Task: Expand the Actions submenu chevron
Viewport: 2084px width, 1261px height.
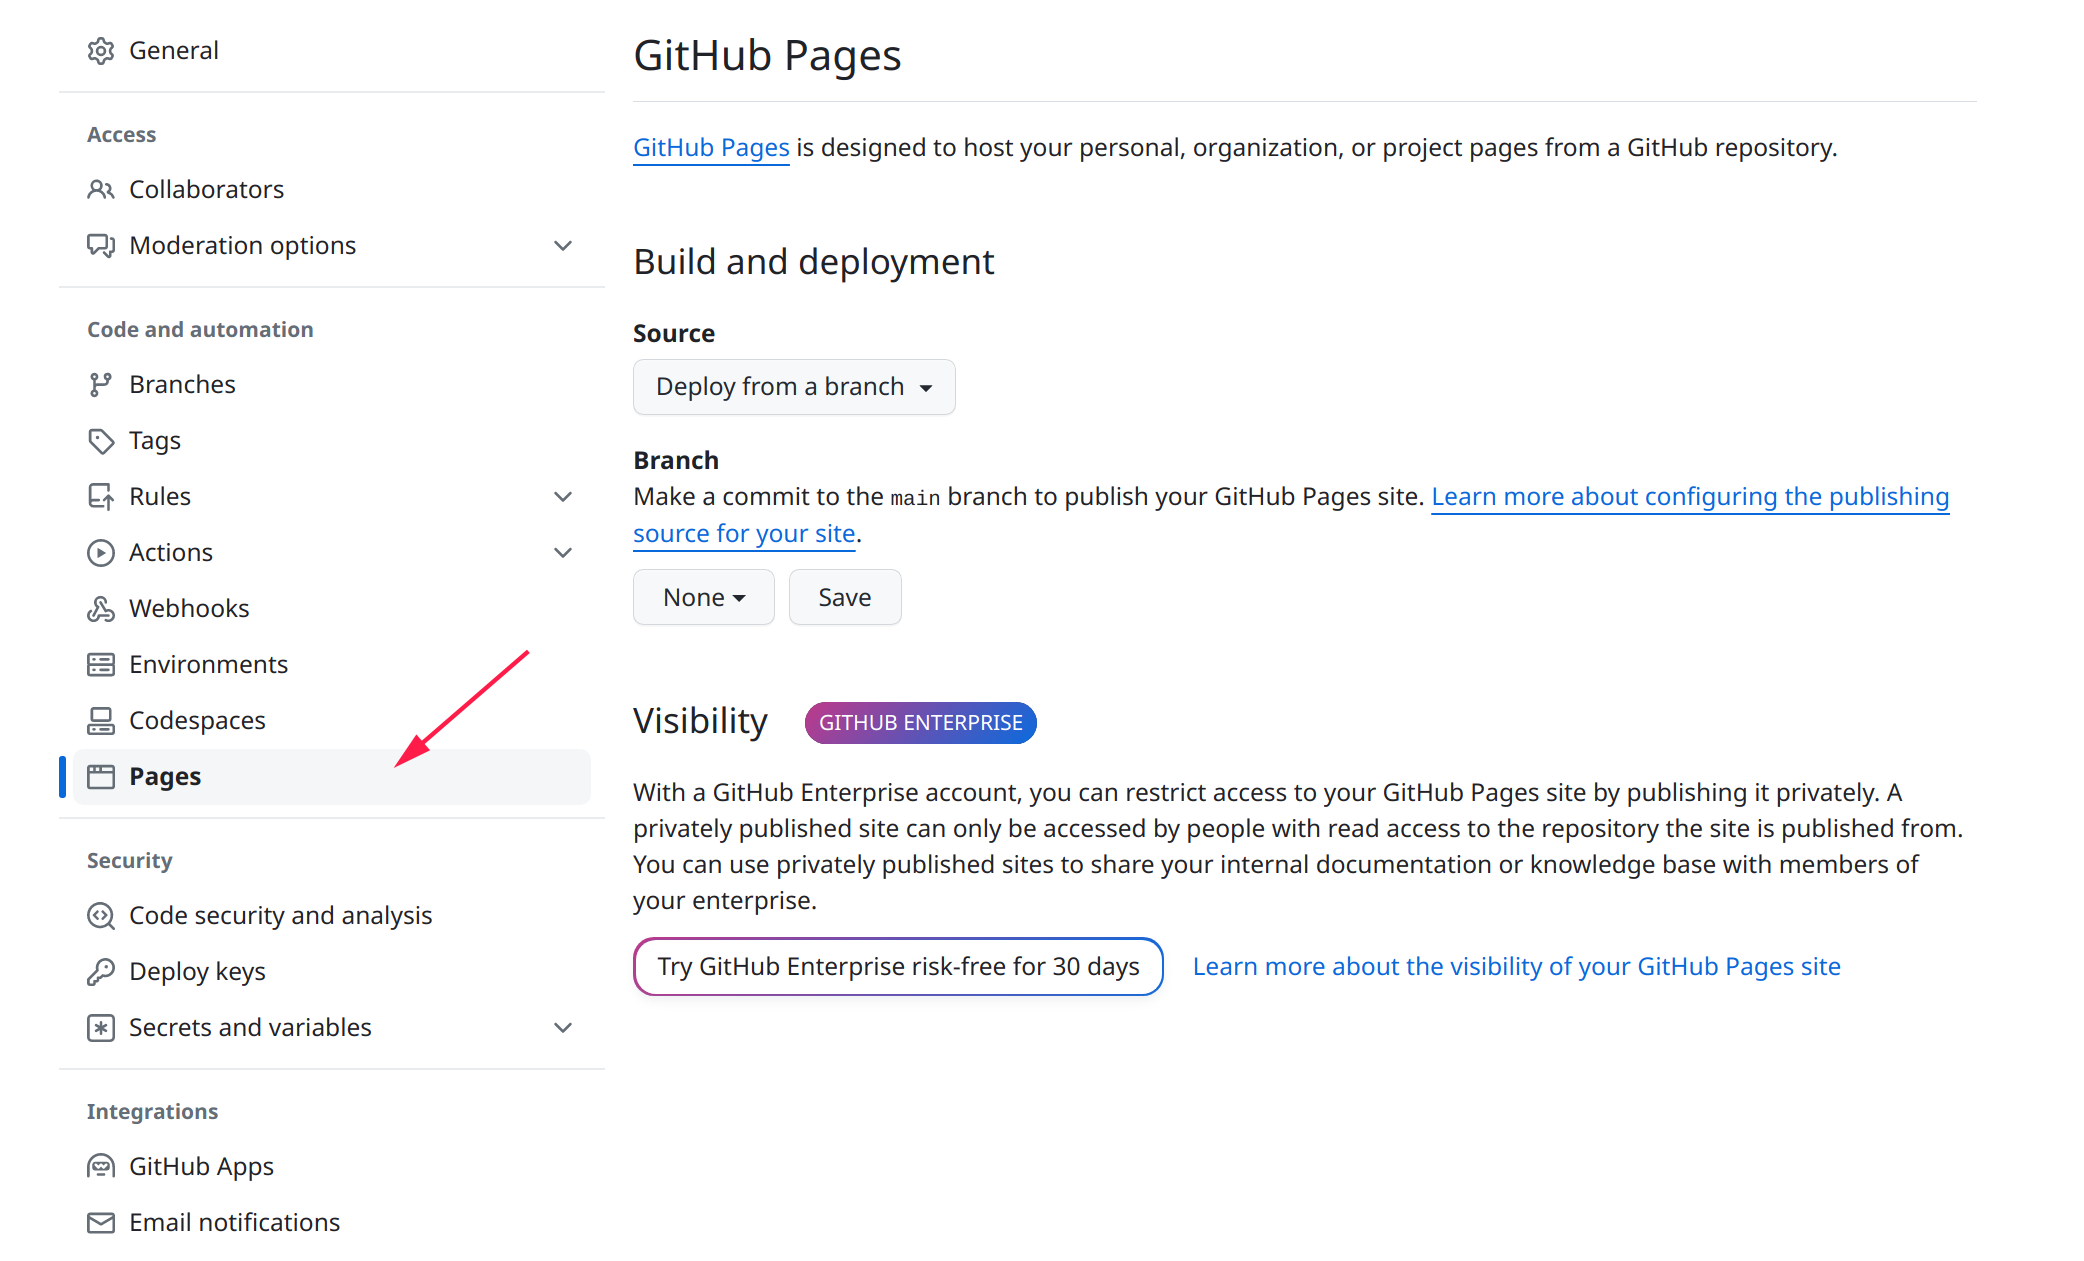Action: pyautogui.click(x=563, y=553)
